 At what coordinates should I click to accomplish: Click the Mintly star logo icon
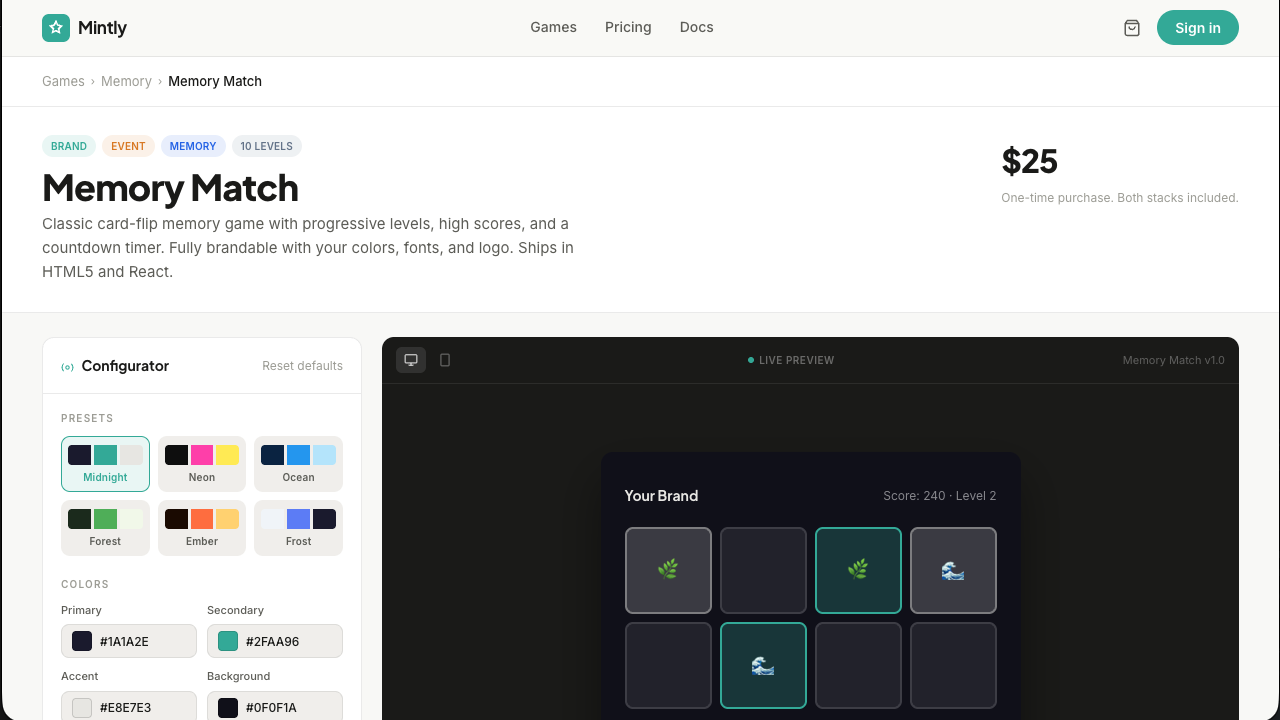tap(56, 28)
